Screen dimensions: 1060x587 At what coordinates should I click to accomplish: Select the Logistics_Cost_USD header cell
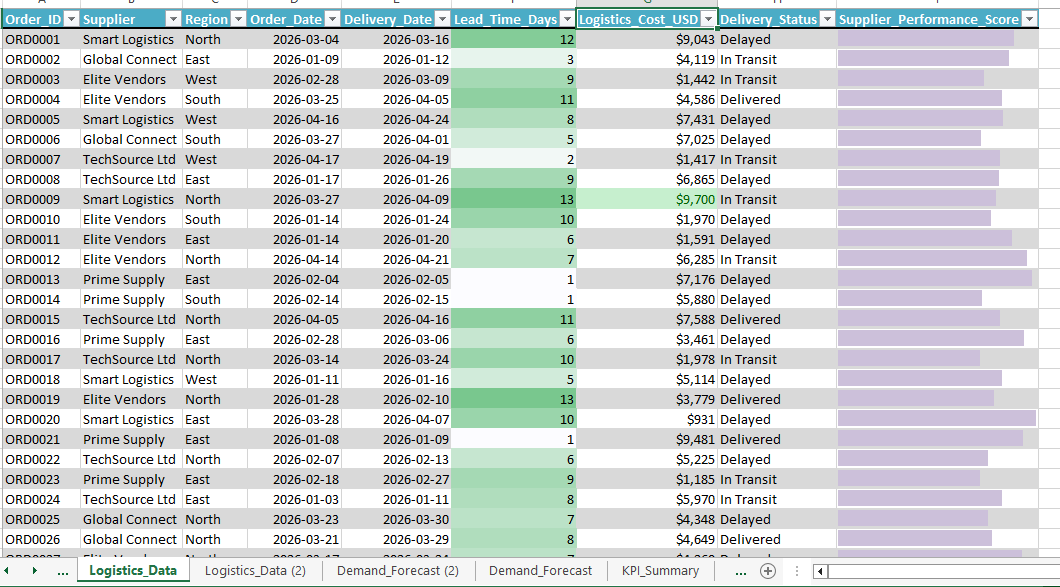pos(647,19)
